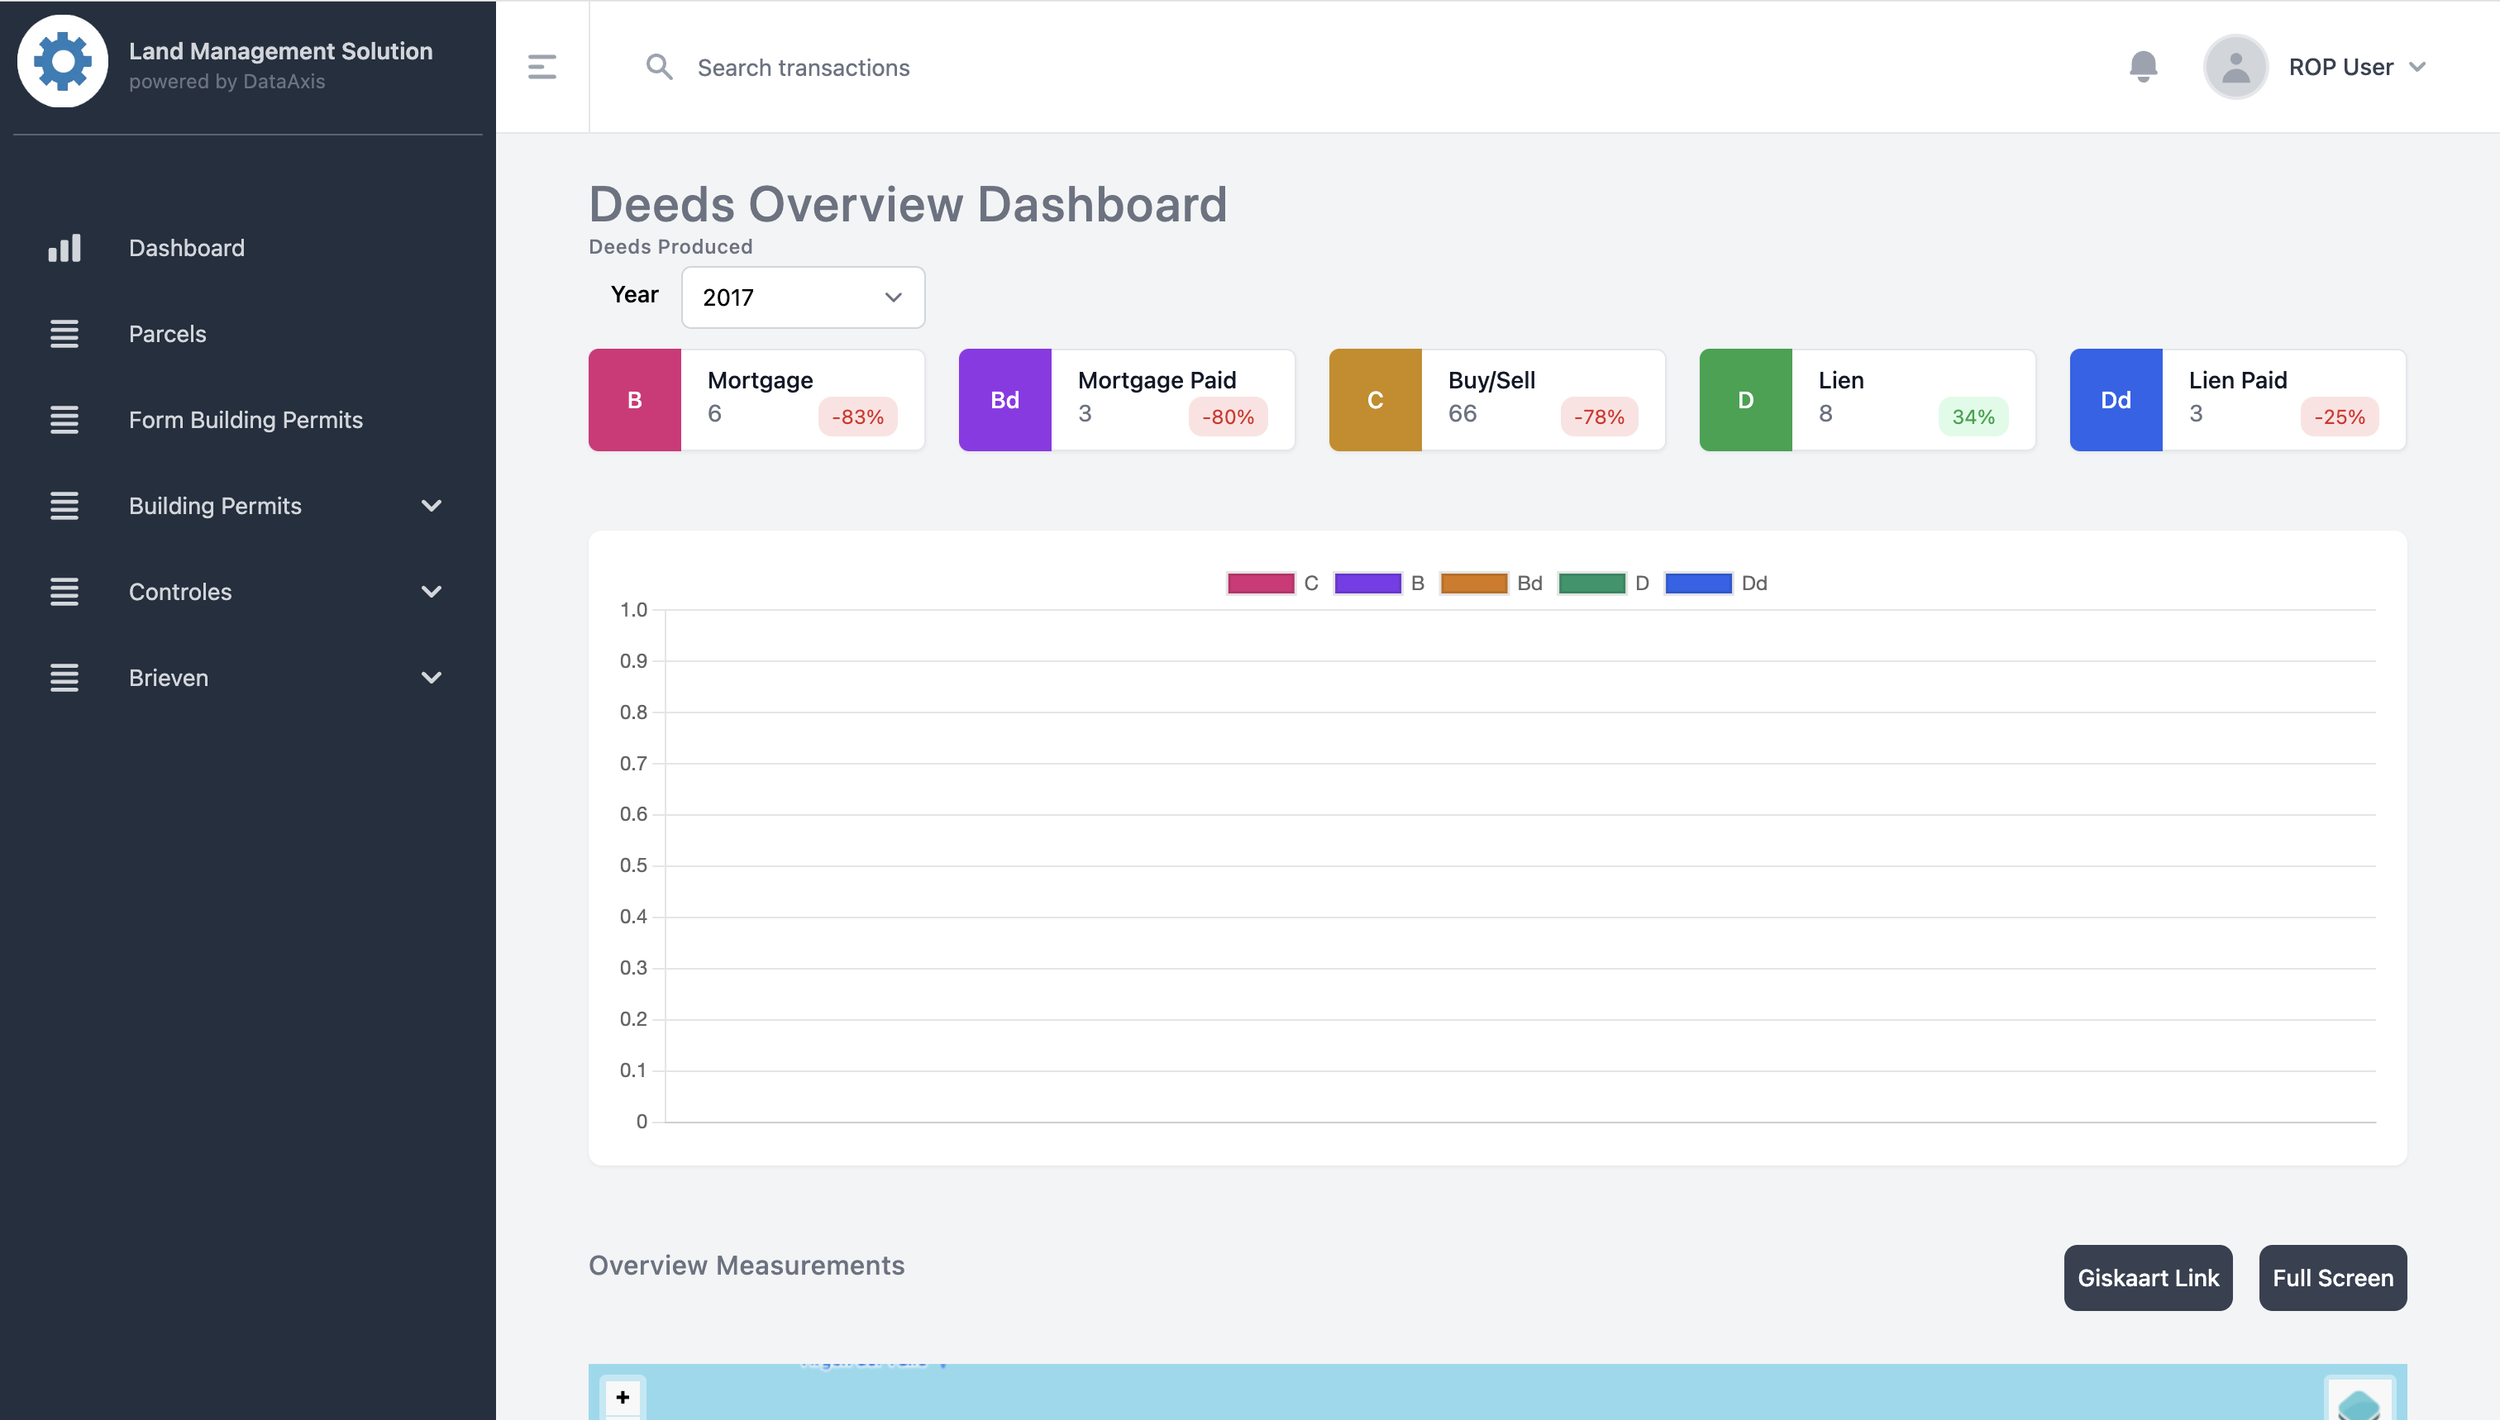Expand Building Permits chevron

(432, 506)
